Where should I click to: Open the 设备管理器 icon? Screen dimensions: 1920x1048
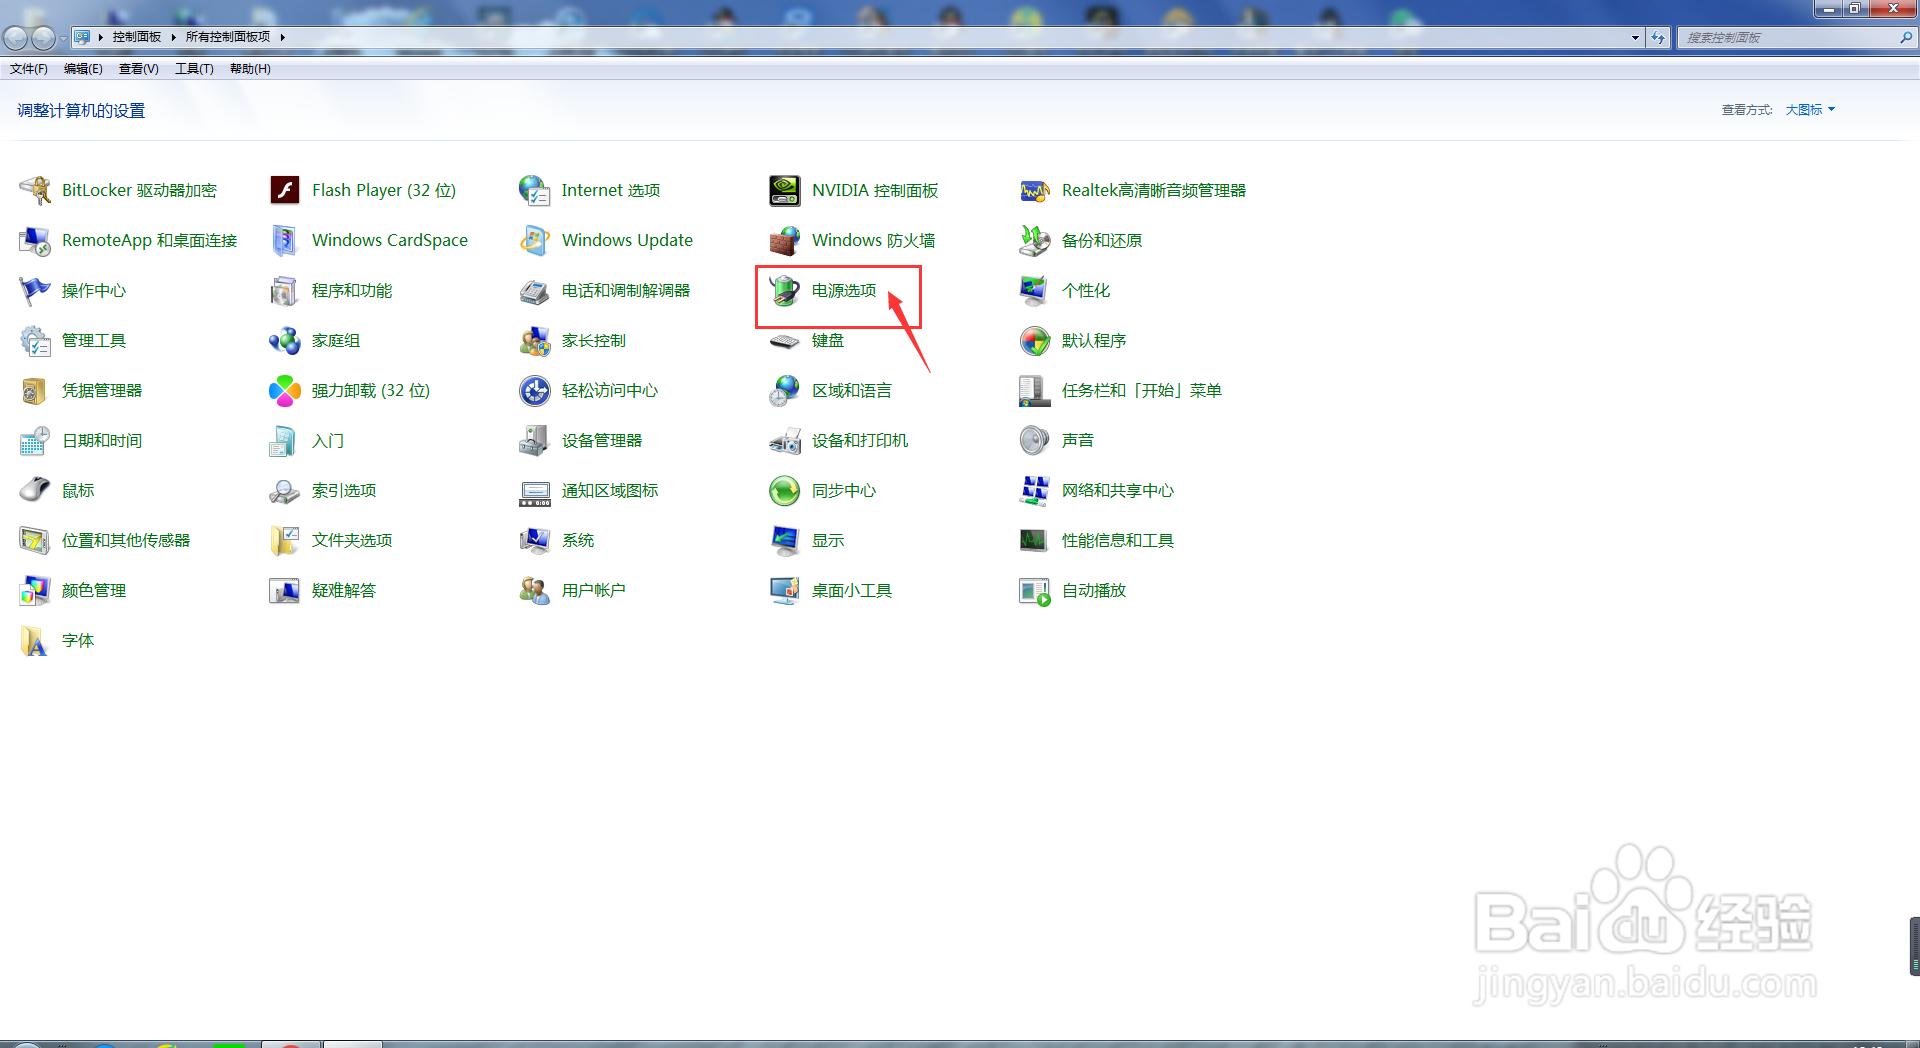535,440
